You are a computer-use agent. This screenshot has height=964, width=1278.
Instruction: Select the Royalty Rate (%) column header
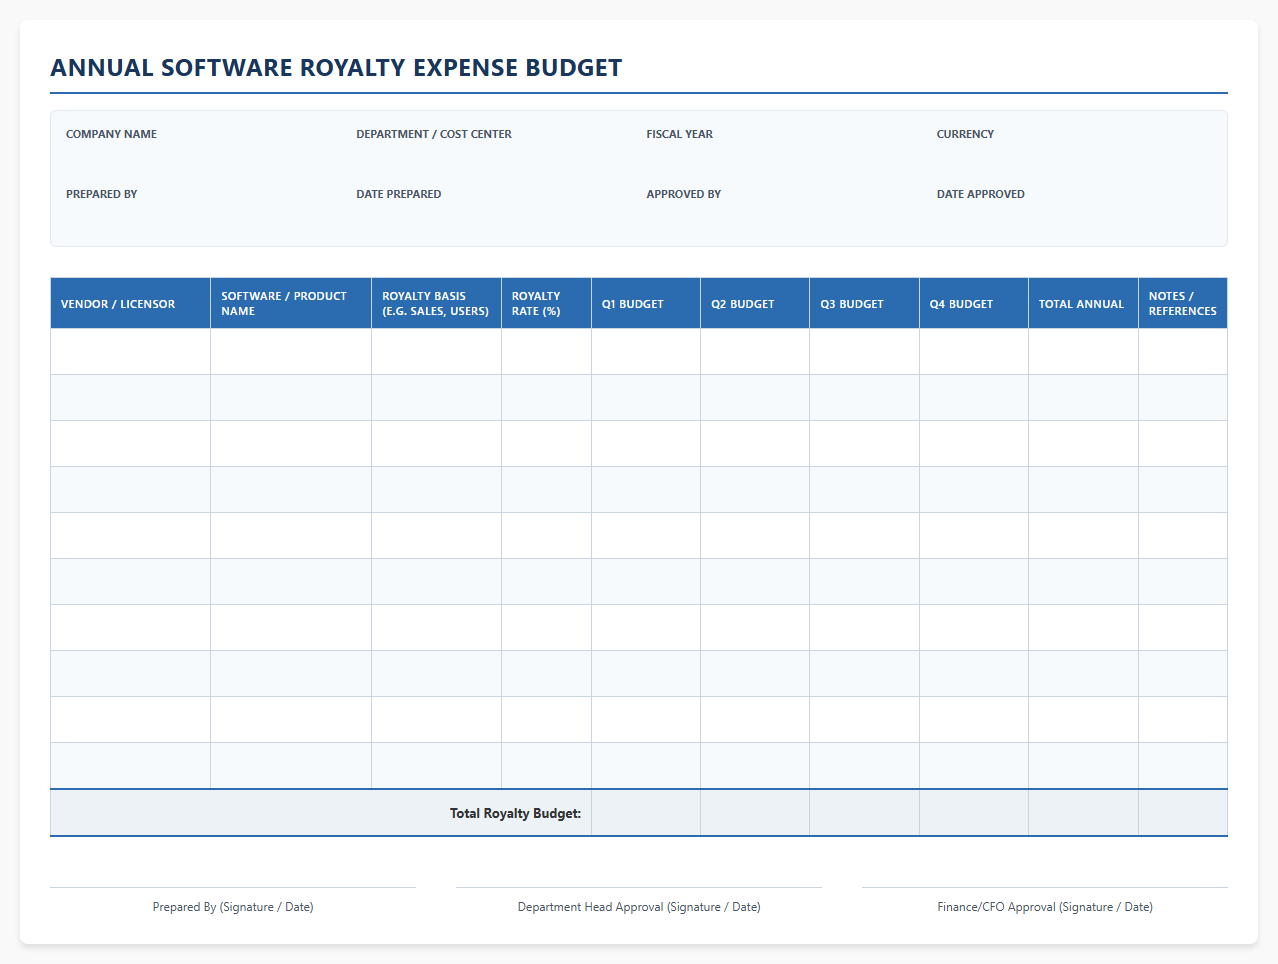pos(546,304)
